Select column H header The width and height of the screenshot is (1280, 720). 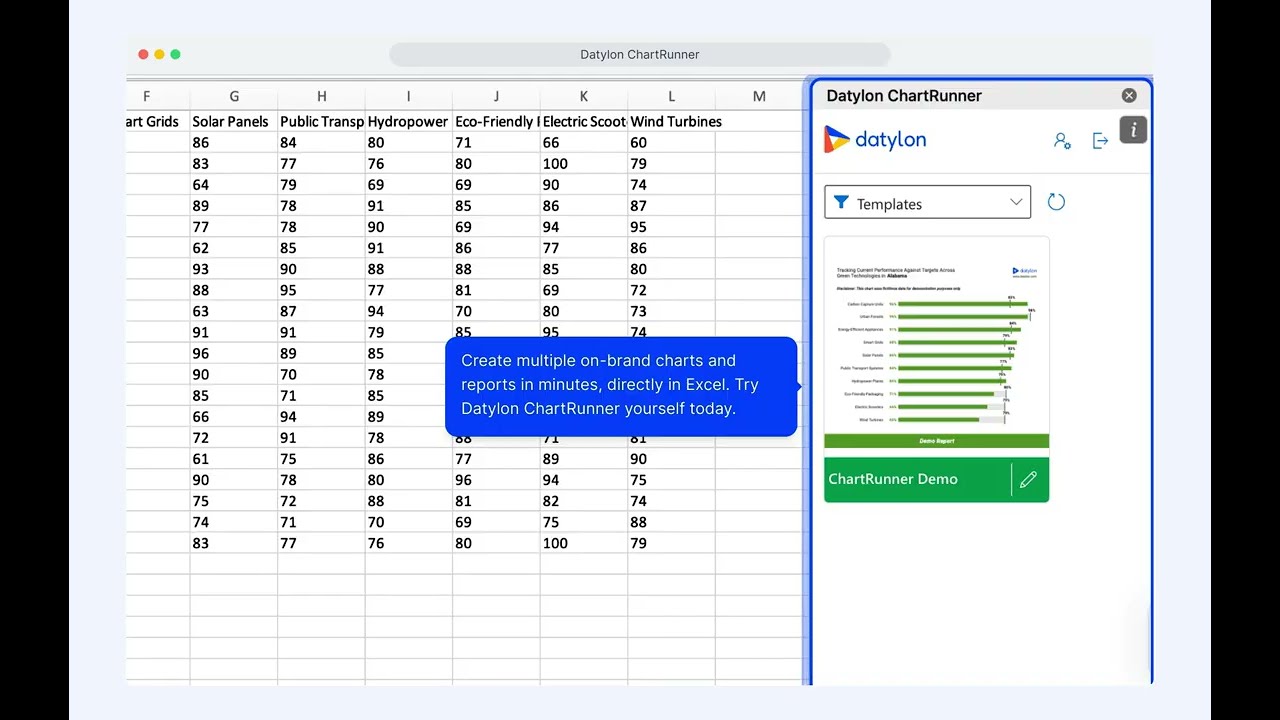[x=321, y=96]
